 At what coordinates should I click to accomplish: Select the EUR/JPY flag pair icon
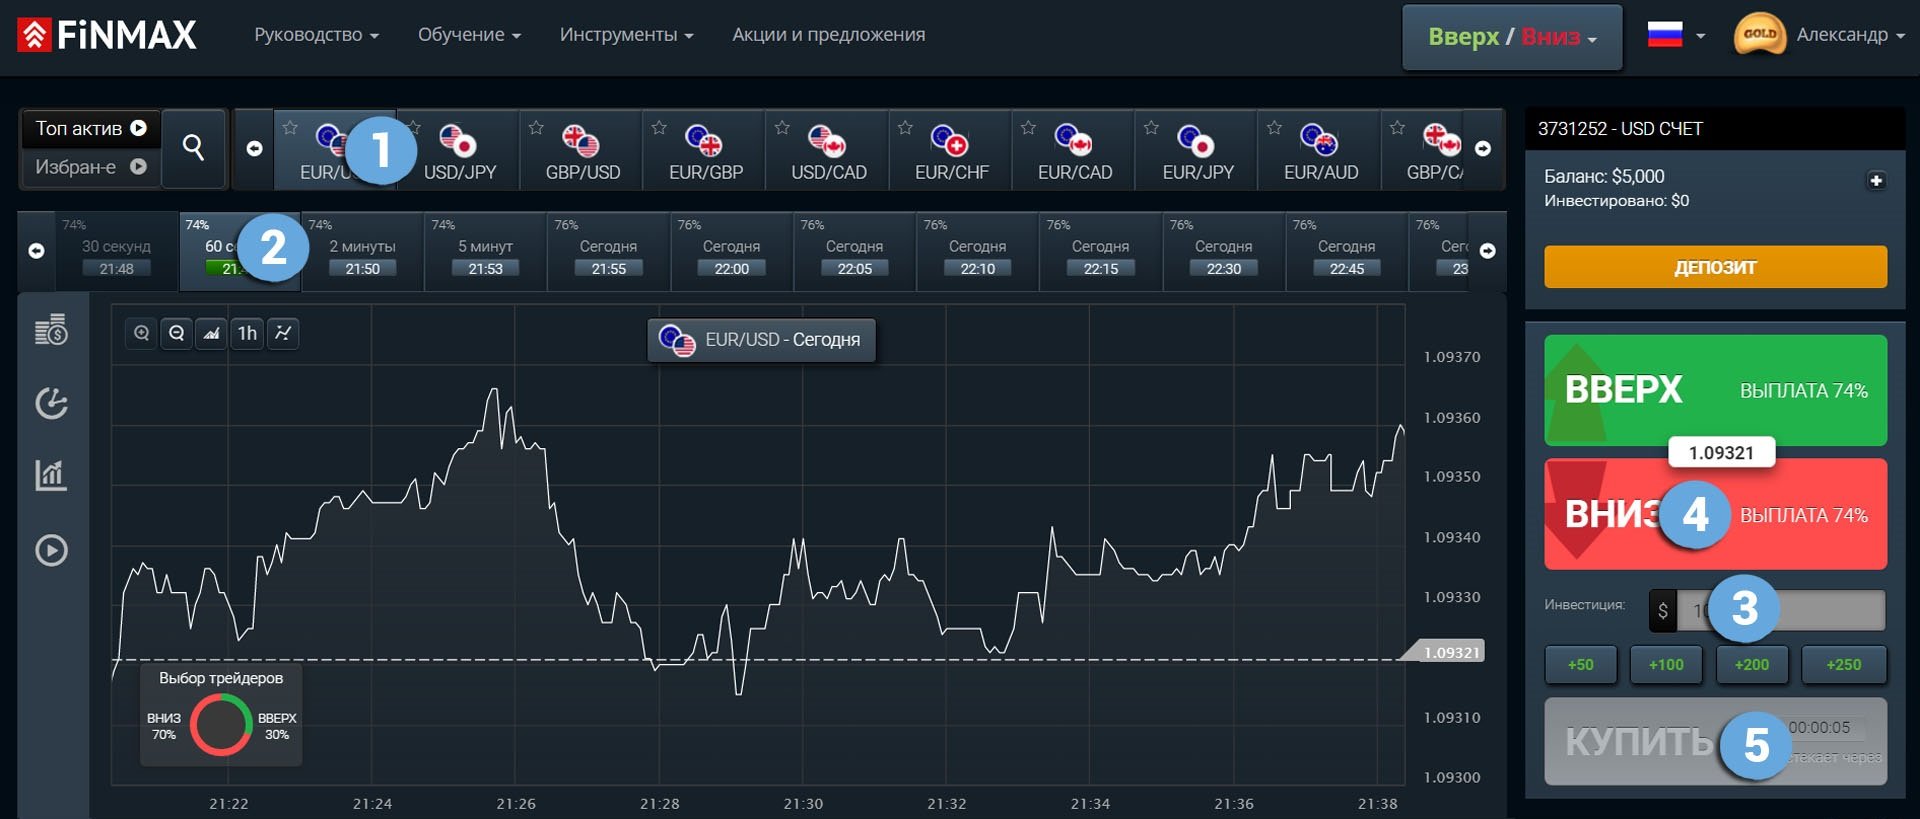1195,141
